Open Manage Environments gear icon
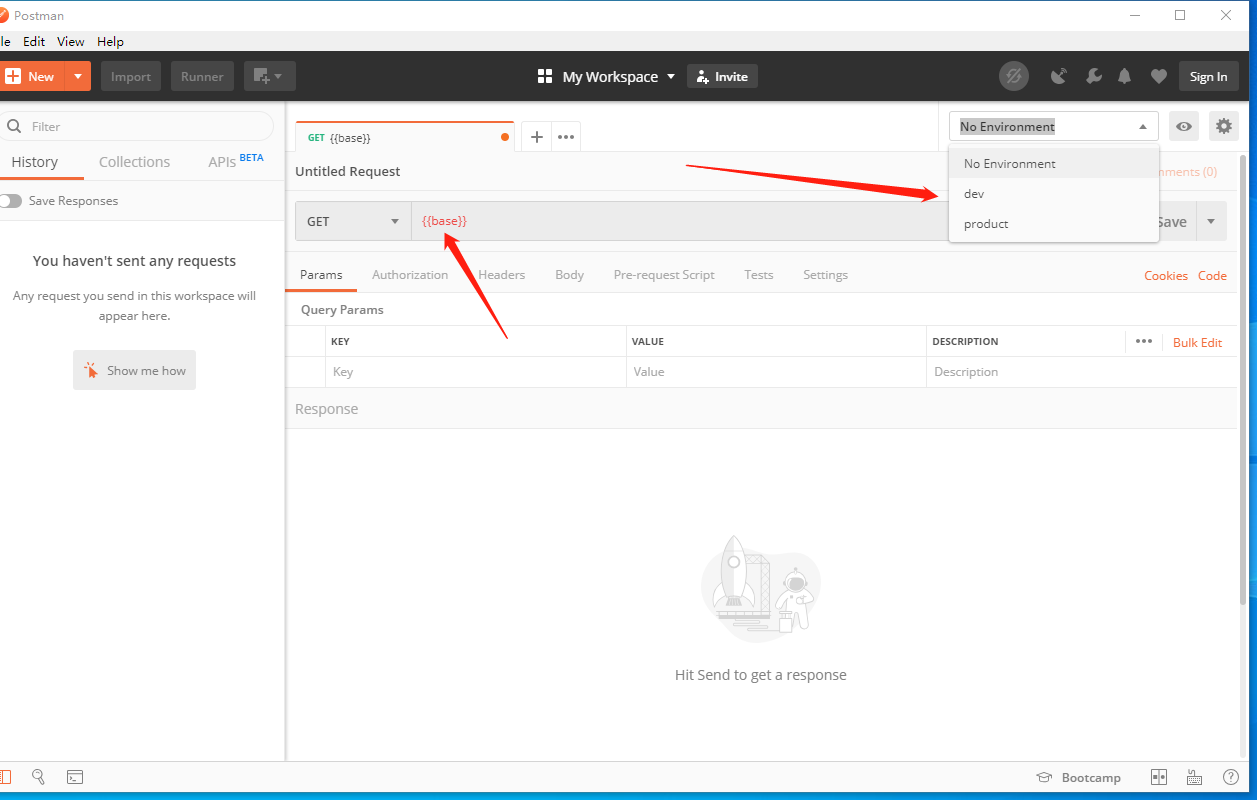 tap(1224, 126)
